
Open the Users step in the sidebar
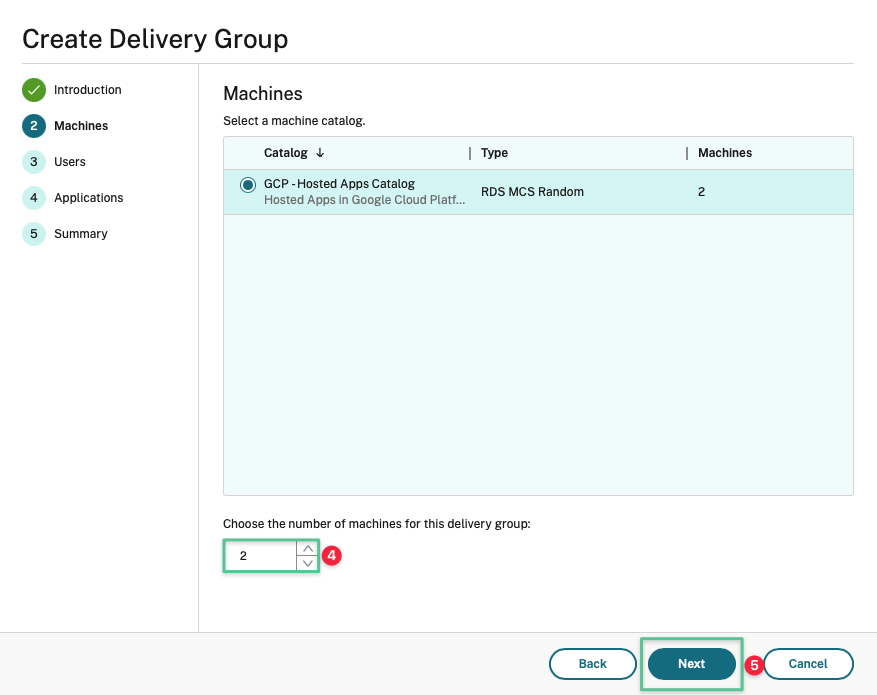(x=70, y=162)
